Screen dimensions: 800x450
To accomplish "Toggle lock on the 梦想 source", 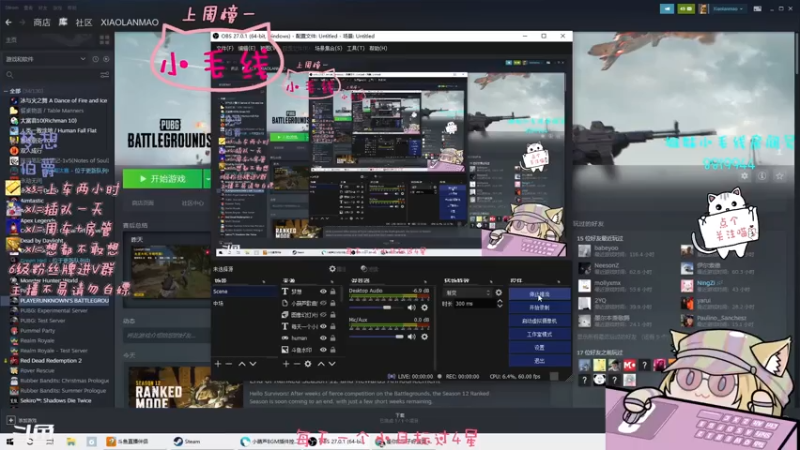I will 333,291.
